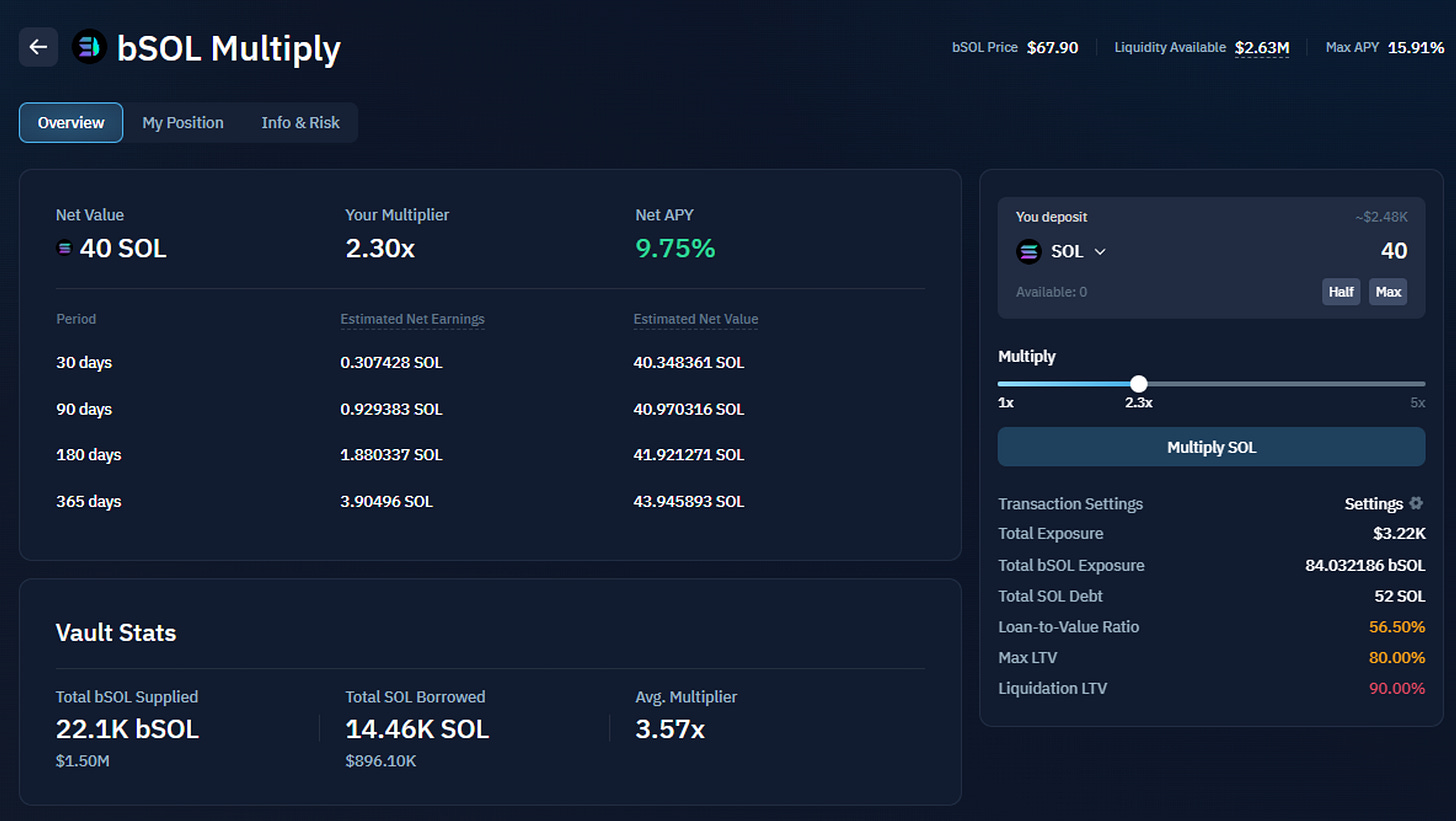This screenshot has height=821, width=1456.
Task: Click the 40.348361 SOL net value
Action: 689,362
